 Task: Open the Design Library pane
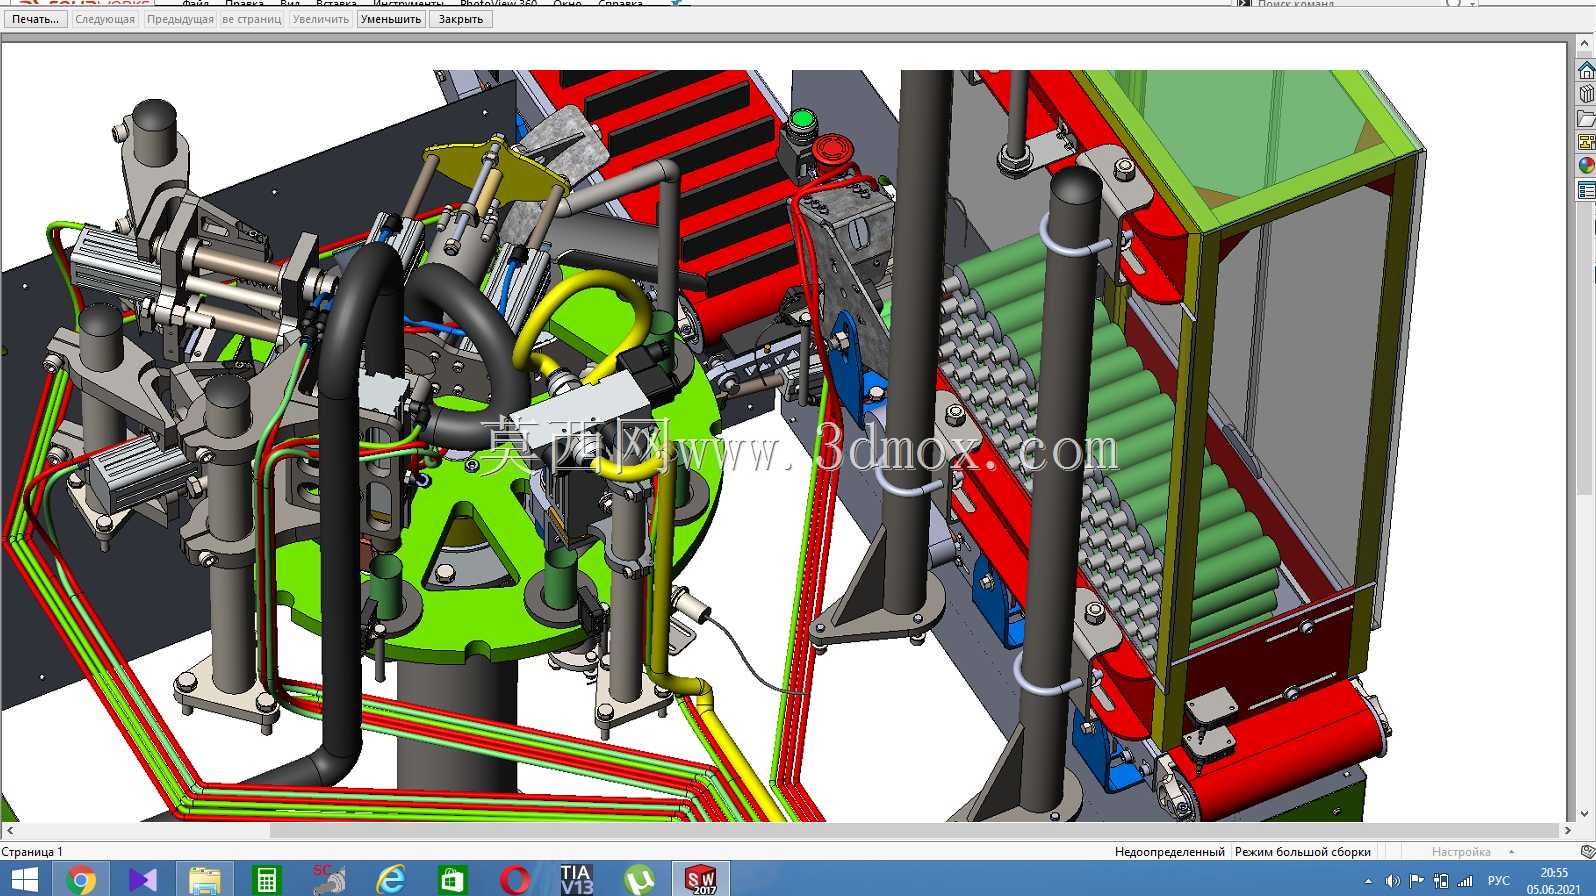(1586, 94)
